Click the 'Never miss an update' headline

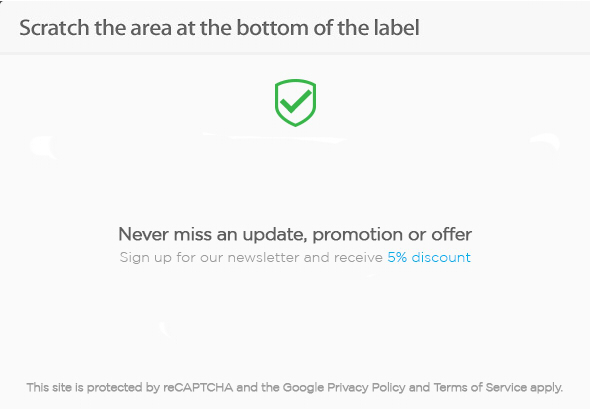(295, 235)
